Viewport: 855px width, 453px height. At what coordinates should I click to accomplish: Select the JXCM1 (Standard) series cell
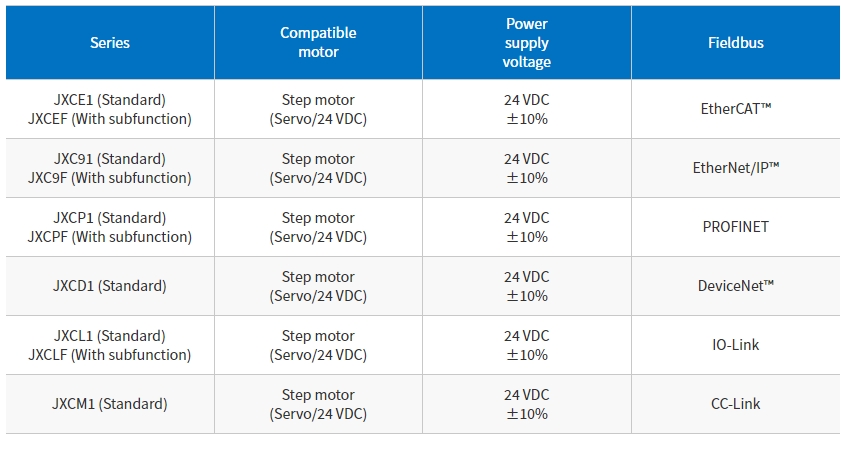click(x=110, y=404)
